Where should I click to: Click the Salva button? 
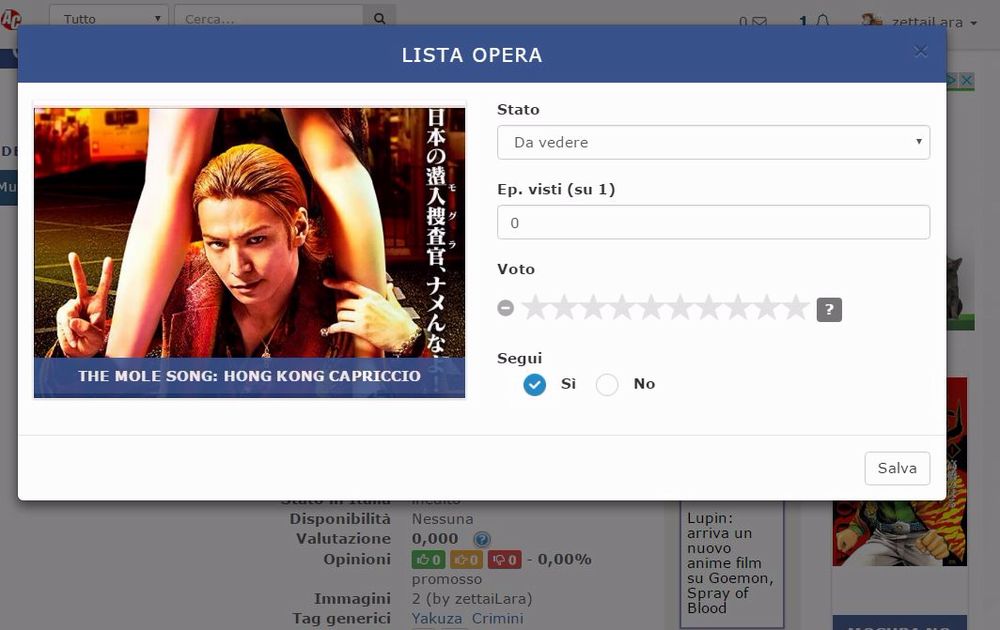(x=897, y=469)
